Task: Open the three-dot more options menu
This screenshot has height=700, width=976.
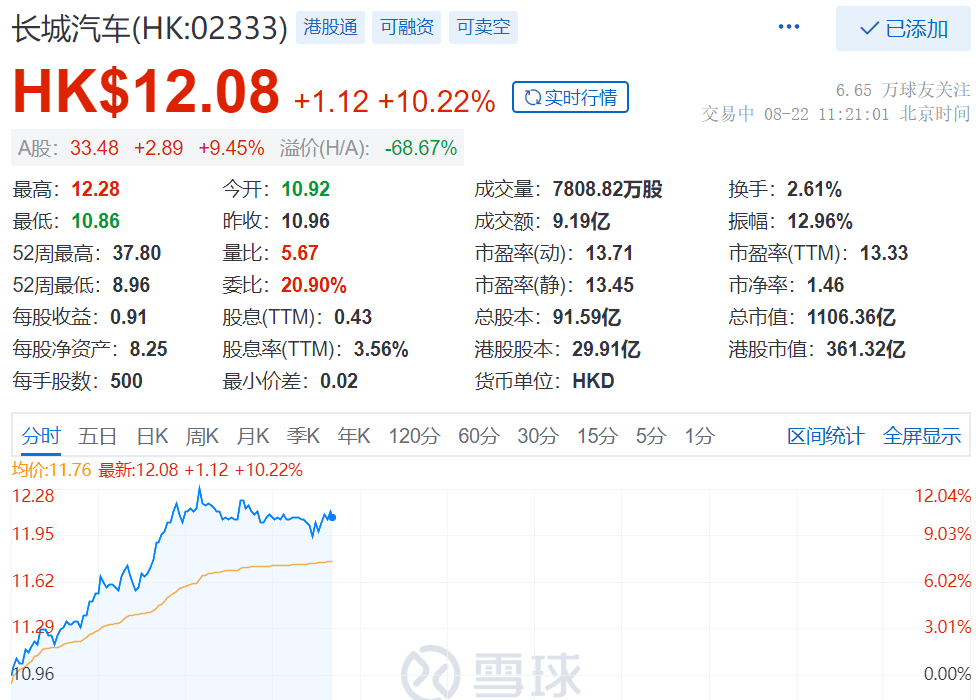Action: [x=789, y=27]
